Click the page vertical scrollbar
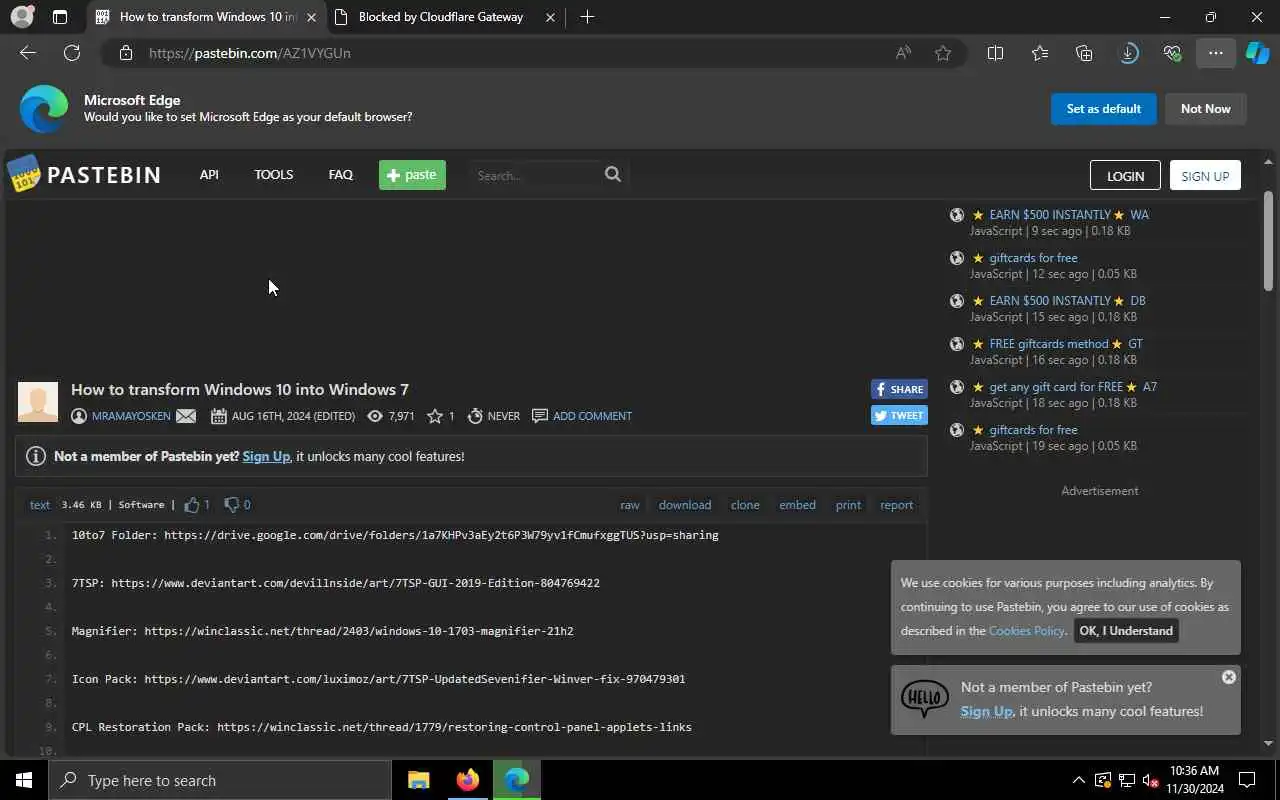Viewport: 1280px width, 800px height. pos(1269,240)
